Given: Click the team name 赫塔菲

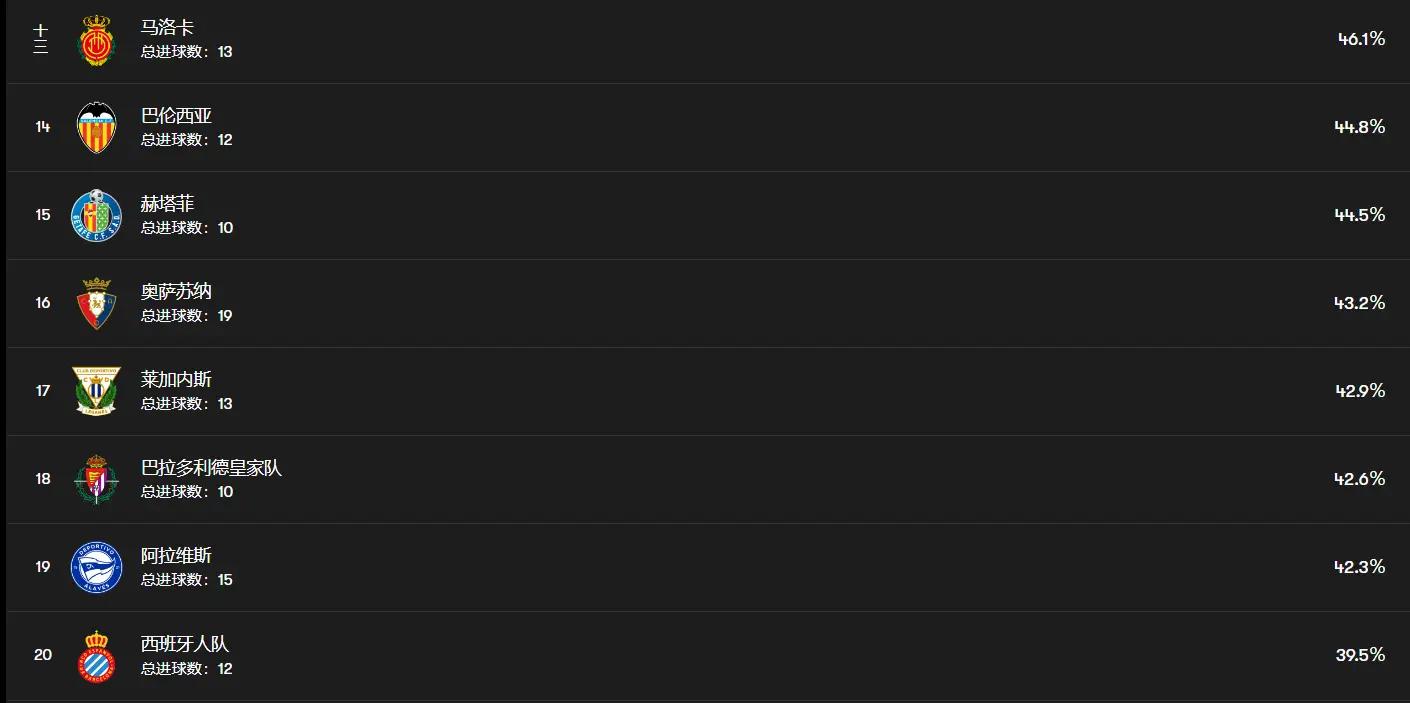Looking at the screenshot, I should click(x=167, y=204).
